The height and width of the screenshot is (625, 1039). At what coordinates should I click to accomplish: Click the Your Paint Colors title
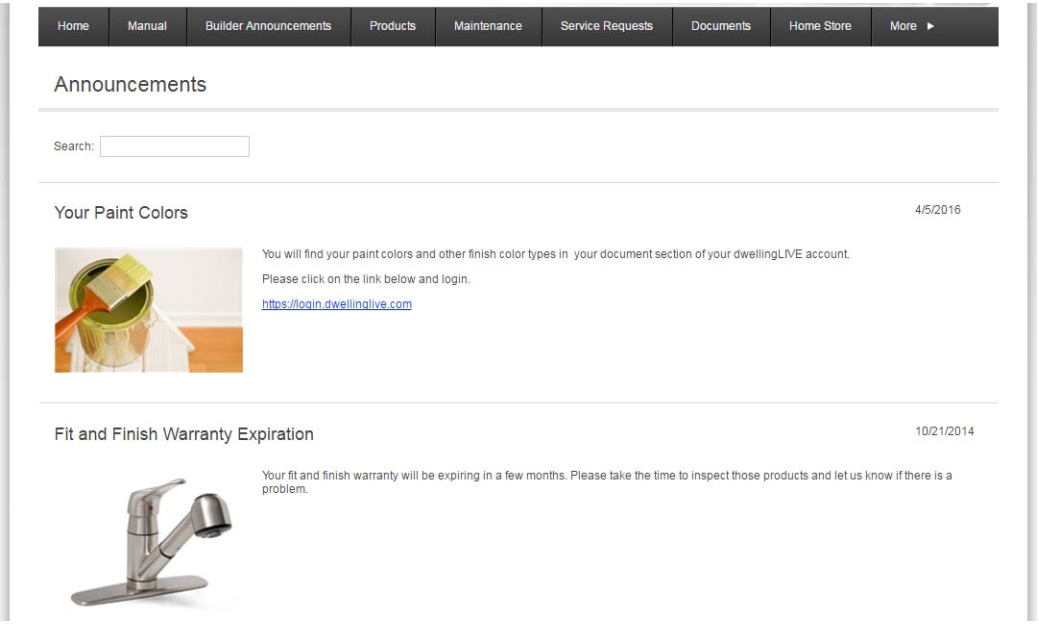point(121,213)
